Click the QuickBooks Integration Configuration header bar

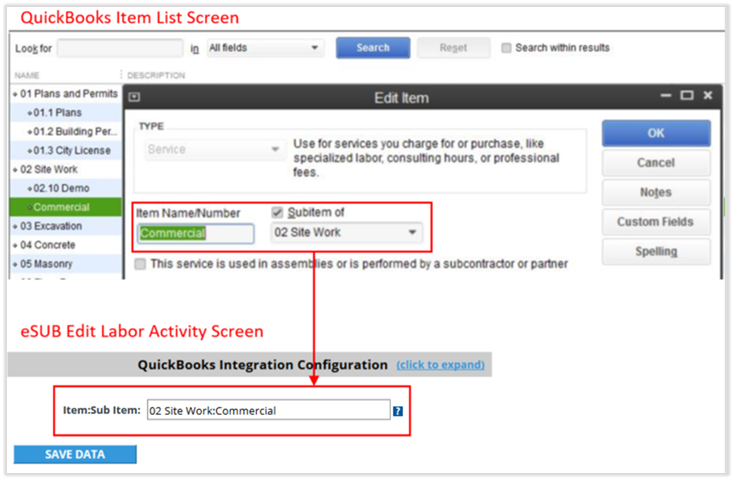(x=250, y=364)
